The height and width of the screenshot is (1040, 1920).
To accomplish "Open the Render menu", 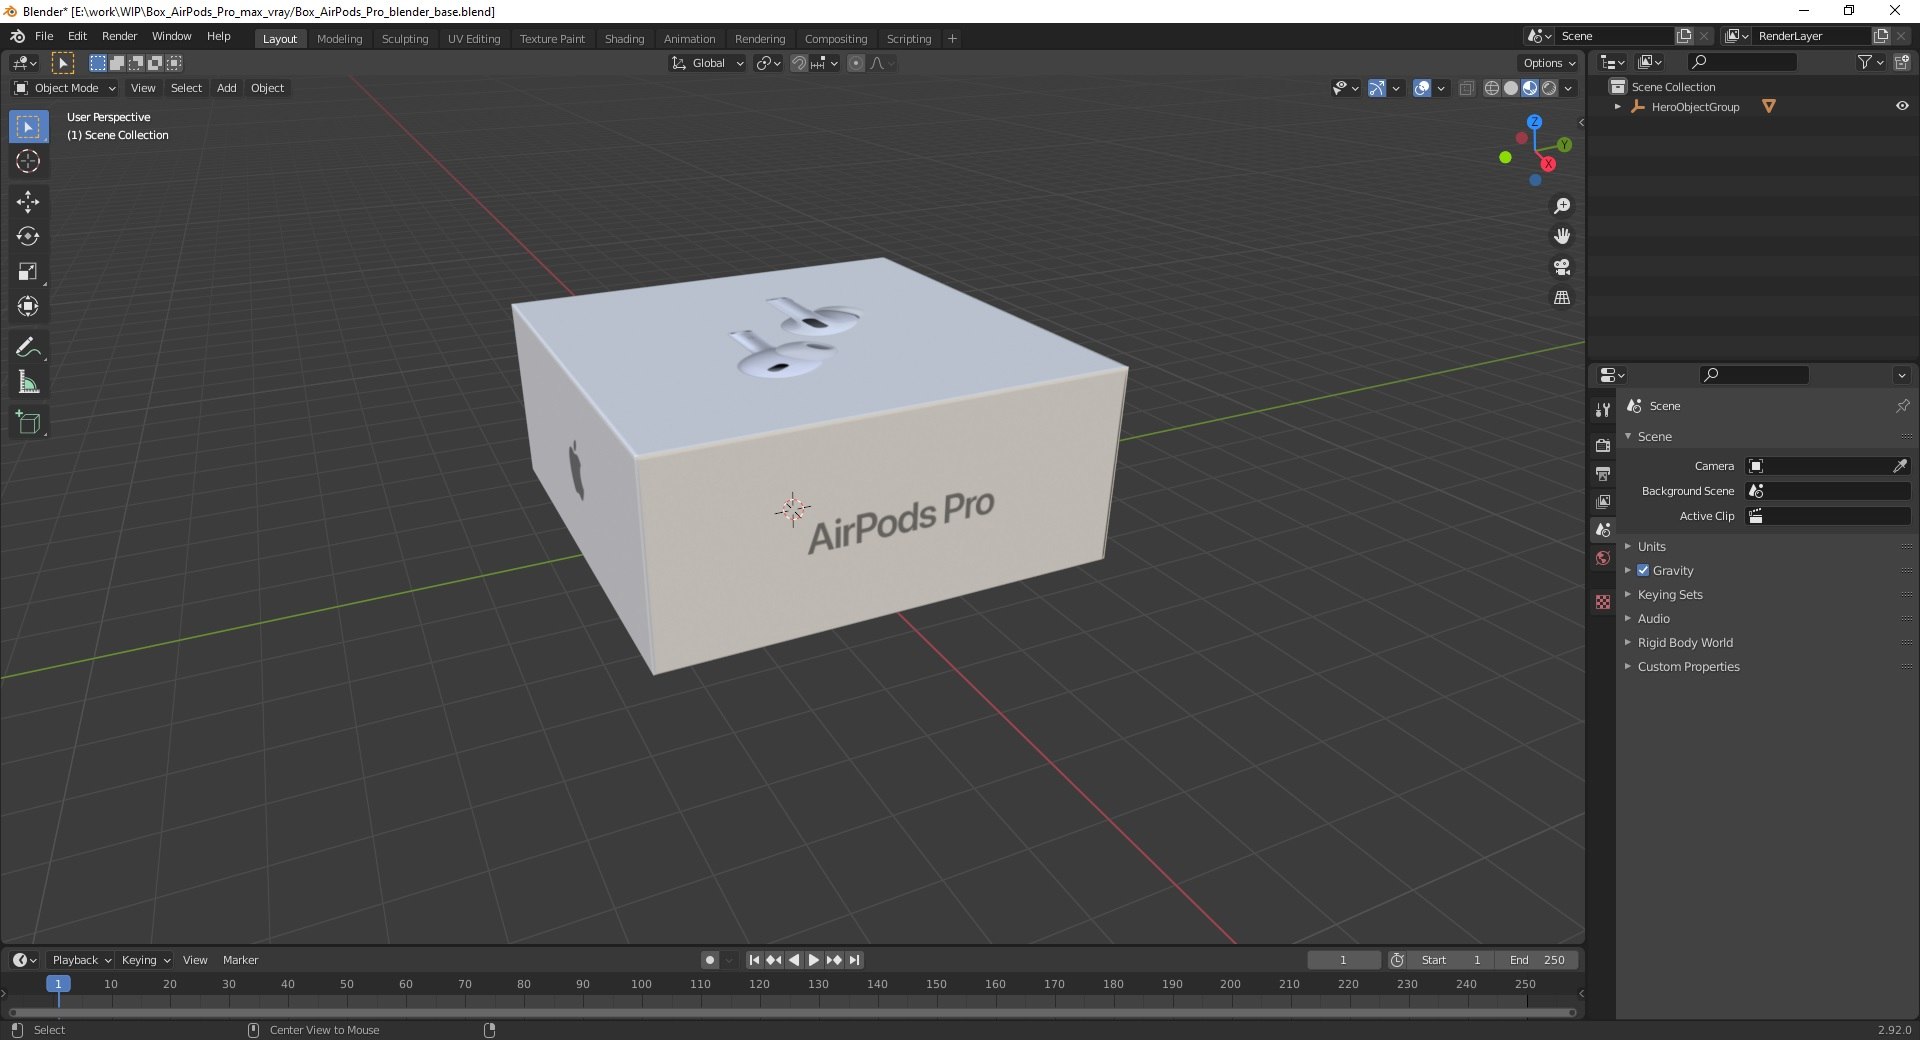I will pyautogui.click(x=119, y=36).
